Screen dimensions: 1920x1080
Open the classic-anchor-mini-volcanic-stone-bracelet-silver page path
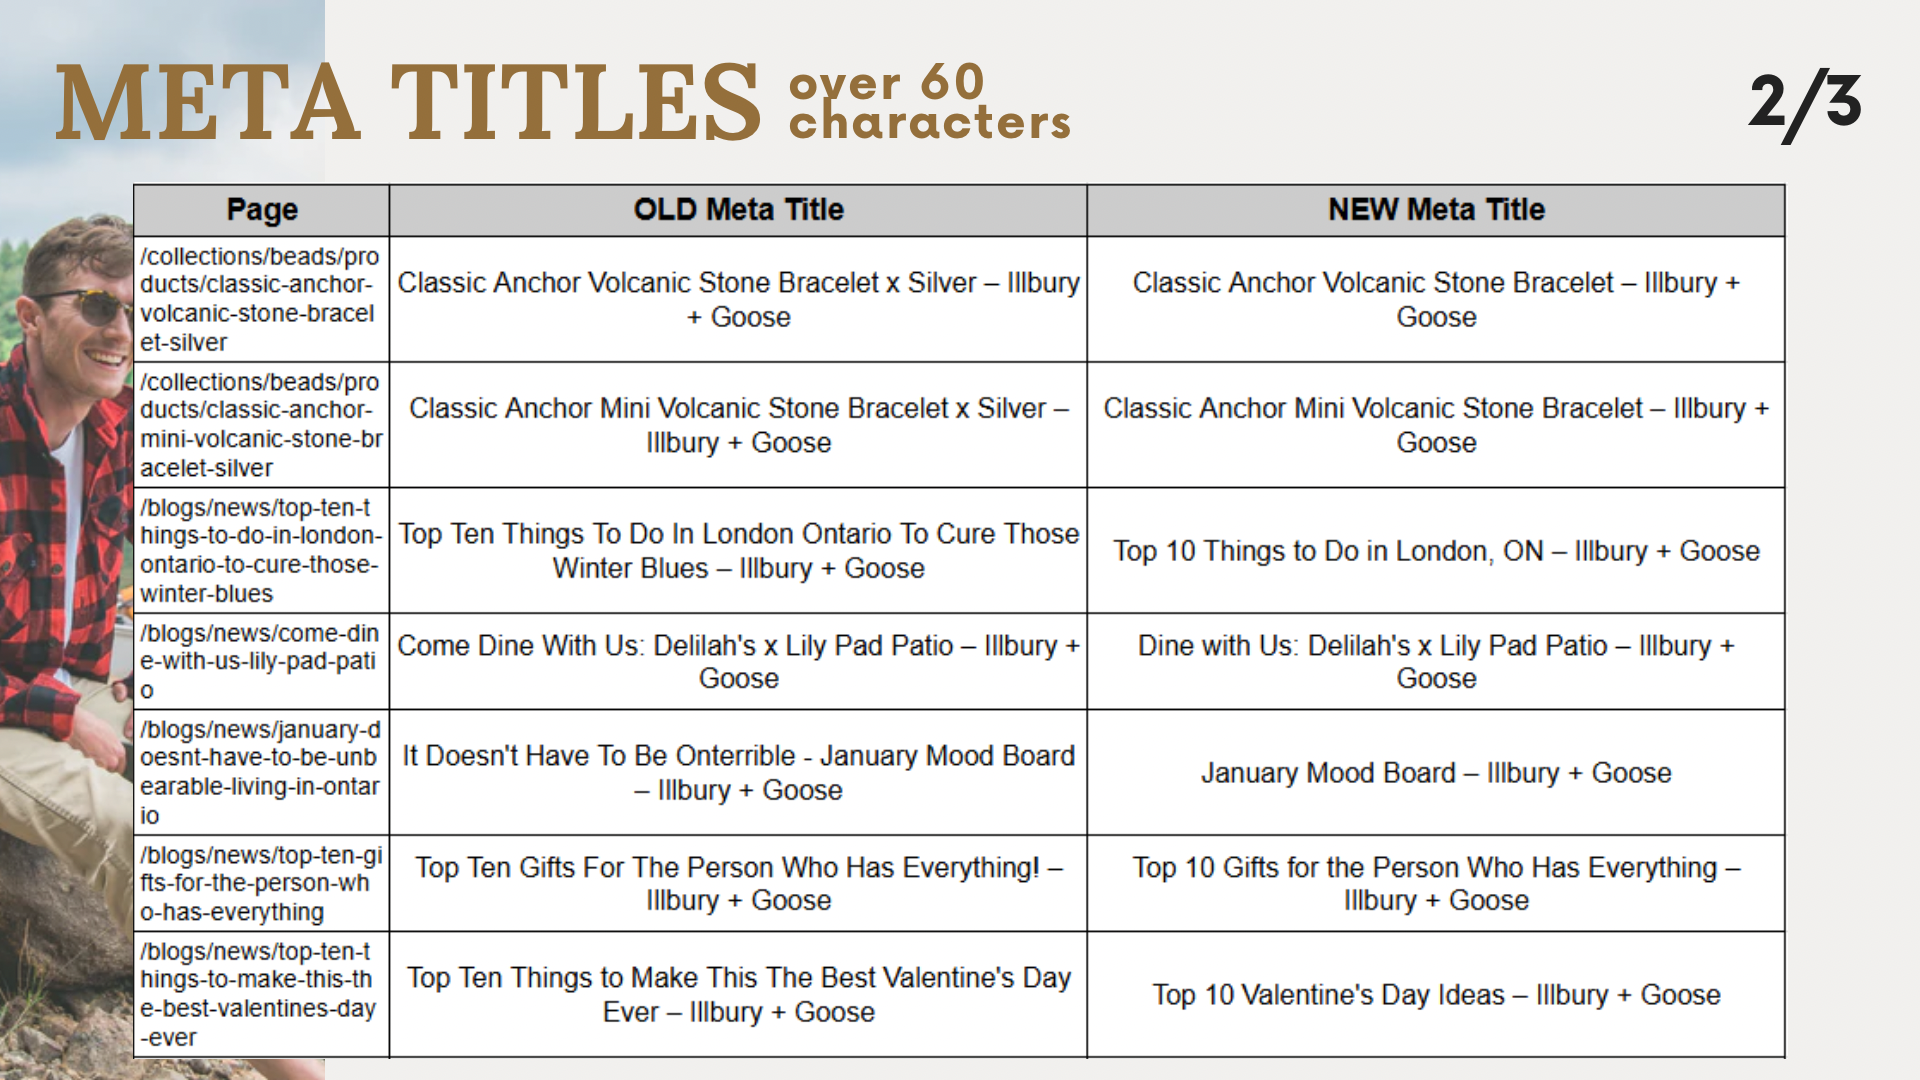click(x=260, y=425)
